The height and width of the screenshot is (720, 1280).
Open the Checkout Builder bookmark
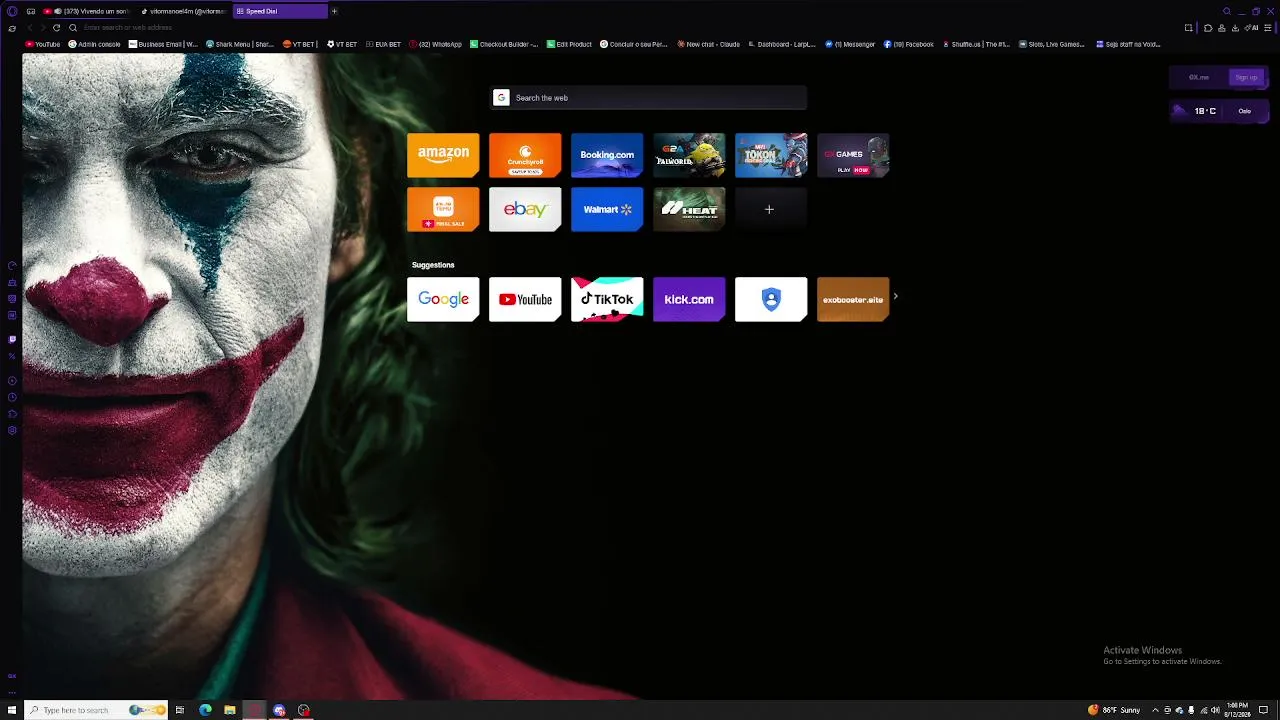pos(504,44)
